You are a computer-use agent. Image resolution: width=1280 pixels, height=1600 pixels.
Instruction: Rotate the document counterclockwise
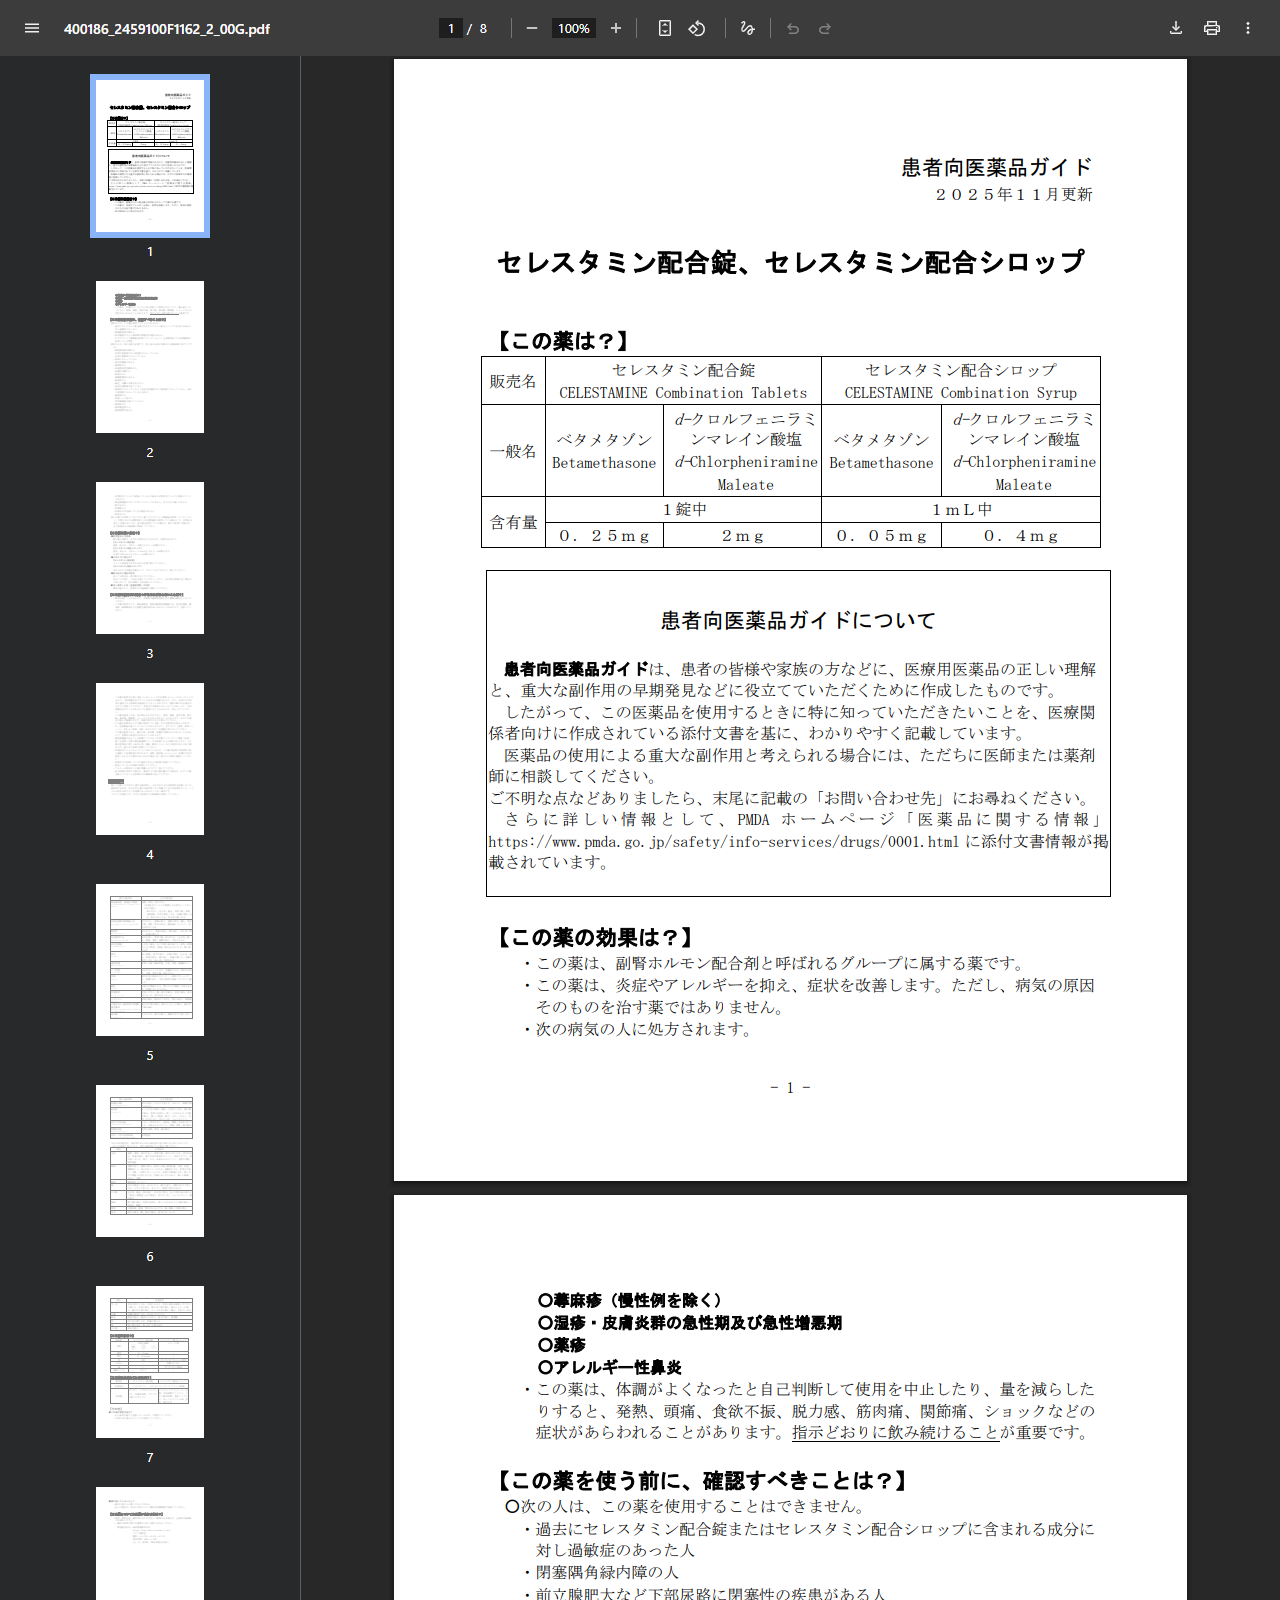697,28
